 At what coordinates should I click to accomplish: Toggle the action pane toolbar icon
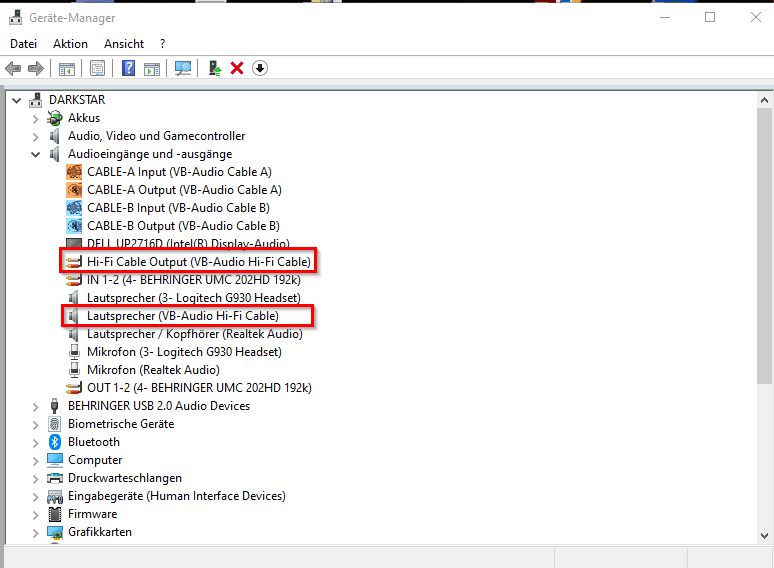tap(152, 69)
